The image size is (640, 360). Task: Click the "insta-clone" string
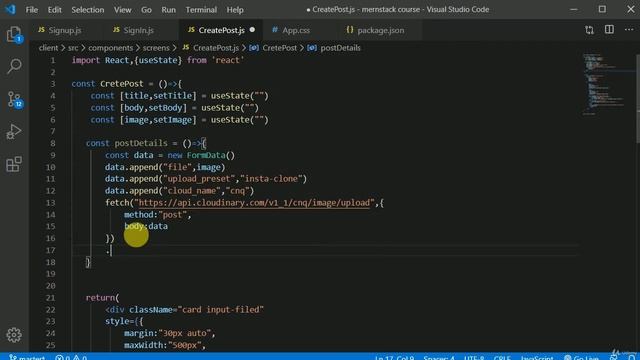pyautogui.click(x=271, y=179)
